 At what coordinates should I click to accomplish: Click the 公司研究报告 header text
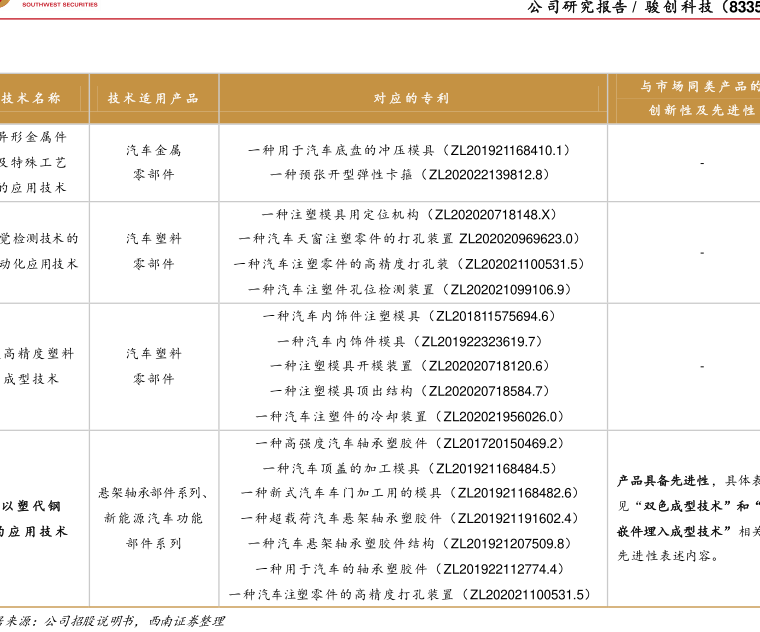(577, 7)
